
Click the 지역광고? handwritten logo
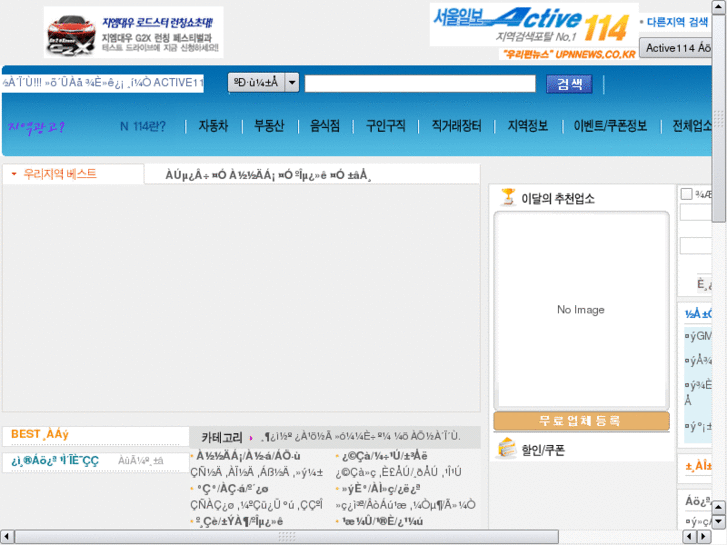[x=36, y=127]
